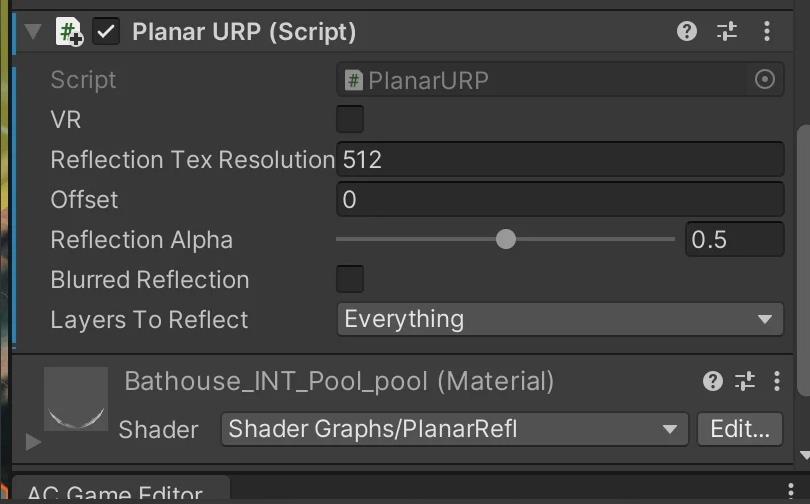
Task: Click the shader Edit... button
Action: [739, 430]
